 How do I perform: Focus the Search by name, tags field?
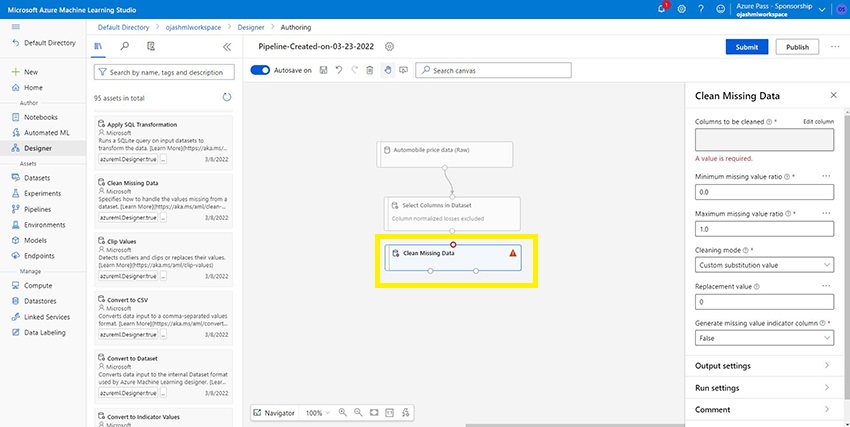click(164, 72)
